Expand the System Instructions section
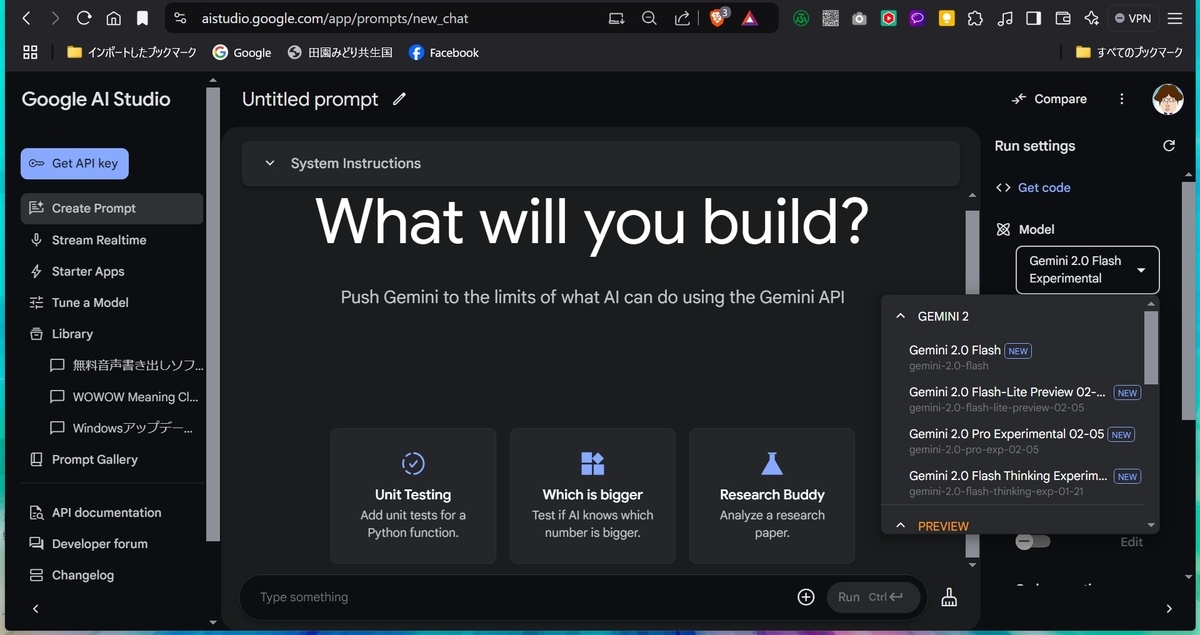 (x=600, y=163)
